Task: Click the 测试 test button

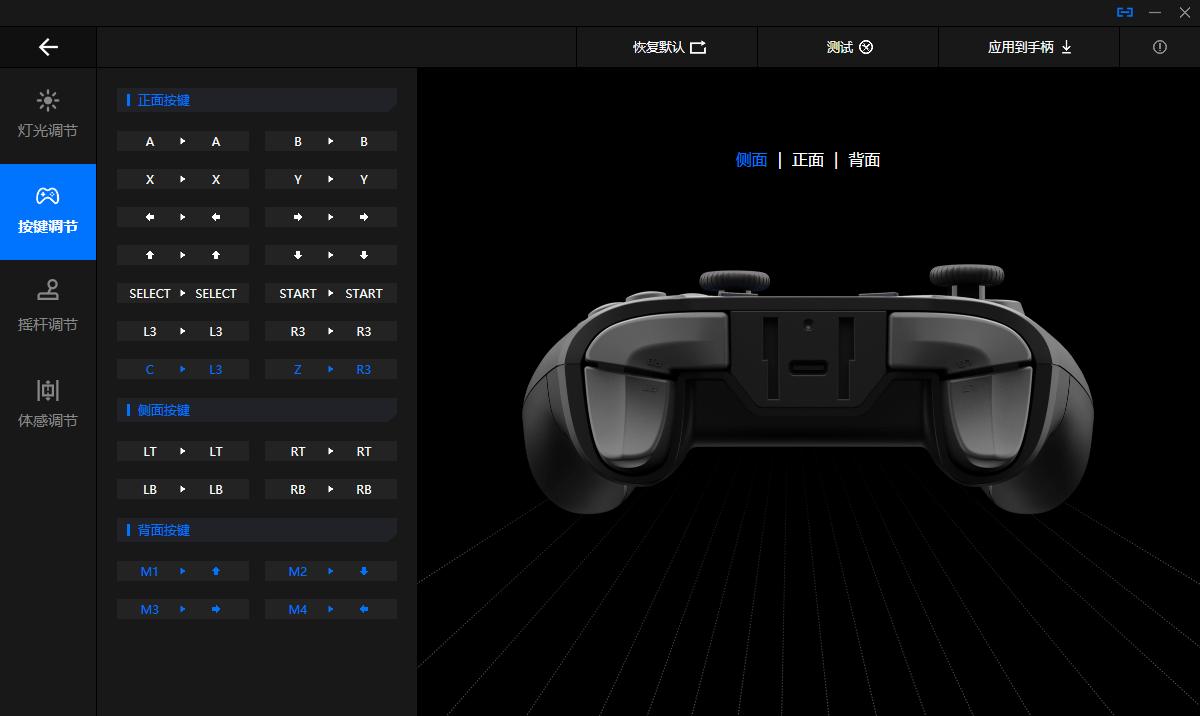Action: point(848,47)
